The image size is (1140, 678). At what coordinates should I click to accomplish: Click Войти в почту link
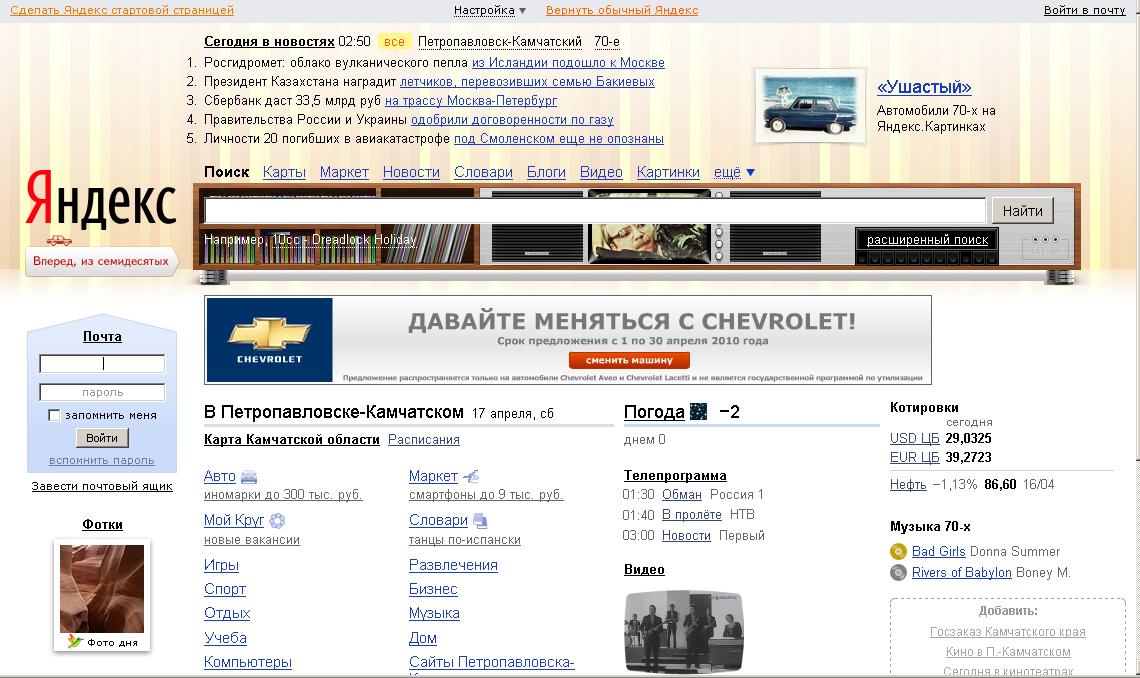point(1085,10)
